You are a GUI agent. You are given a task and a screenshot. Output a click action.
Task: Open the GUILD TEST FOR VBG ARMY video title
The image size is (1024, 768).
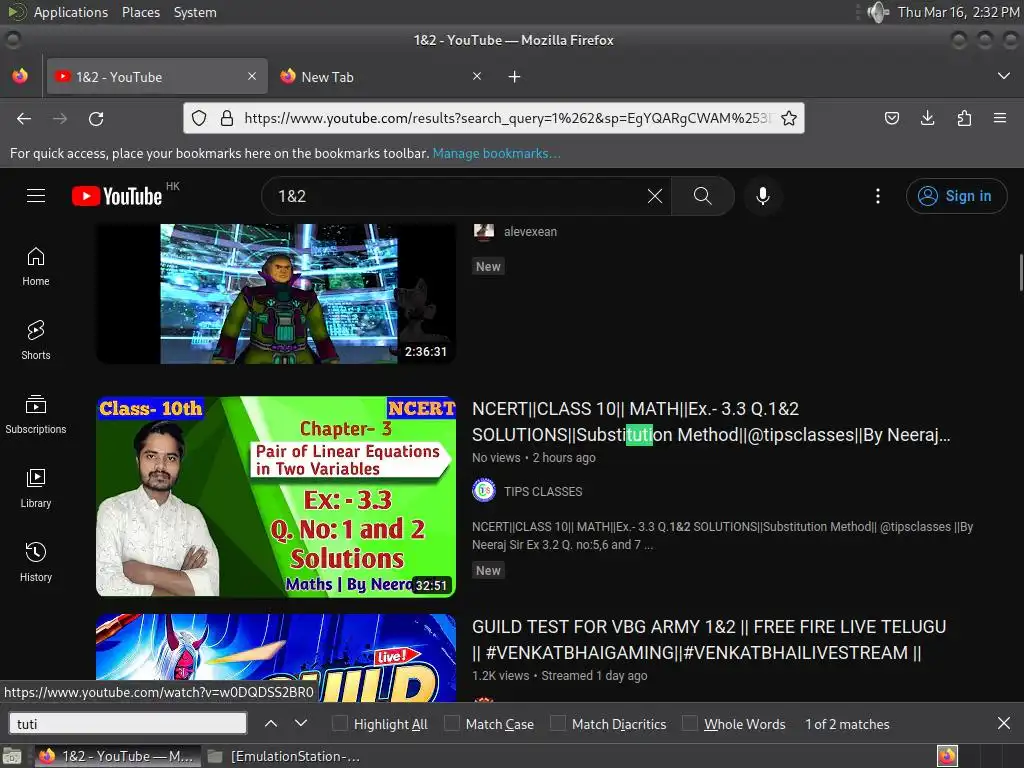pyautogui.click(x=709, y=640)
